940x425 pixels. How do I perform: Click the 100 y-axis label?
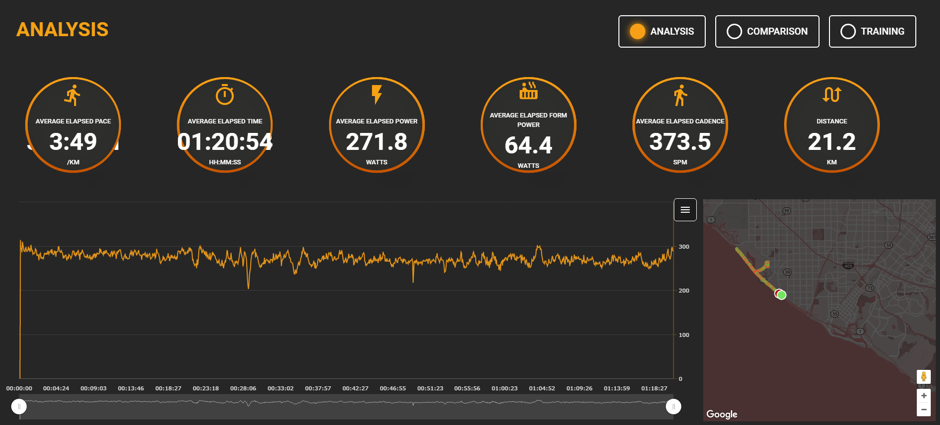click(683, 334)
